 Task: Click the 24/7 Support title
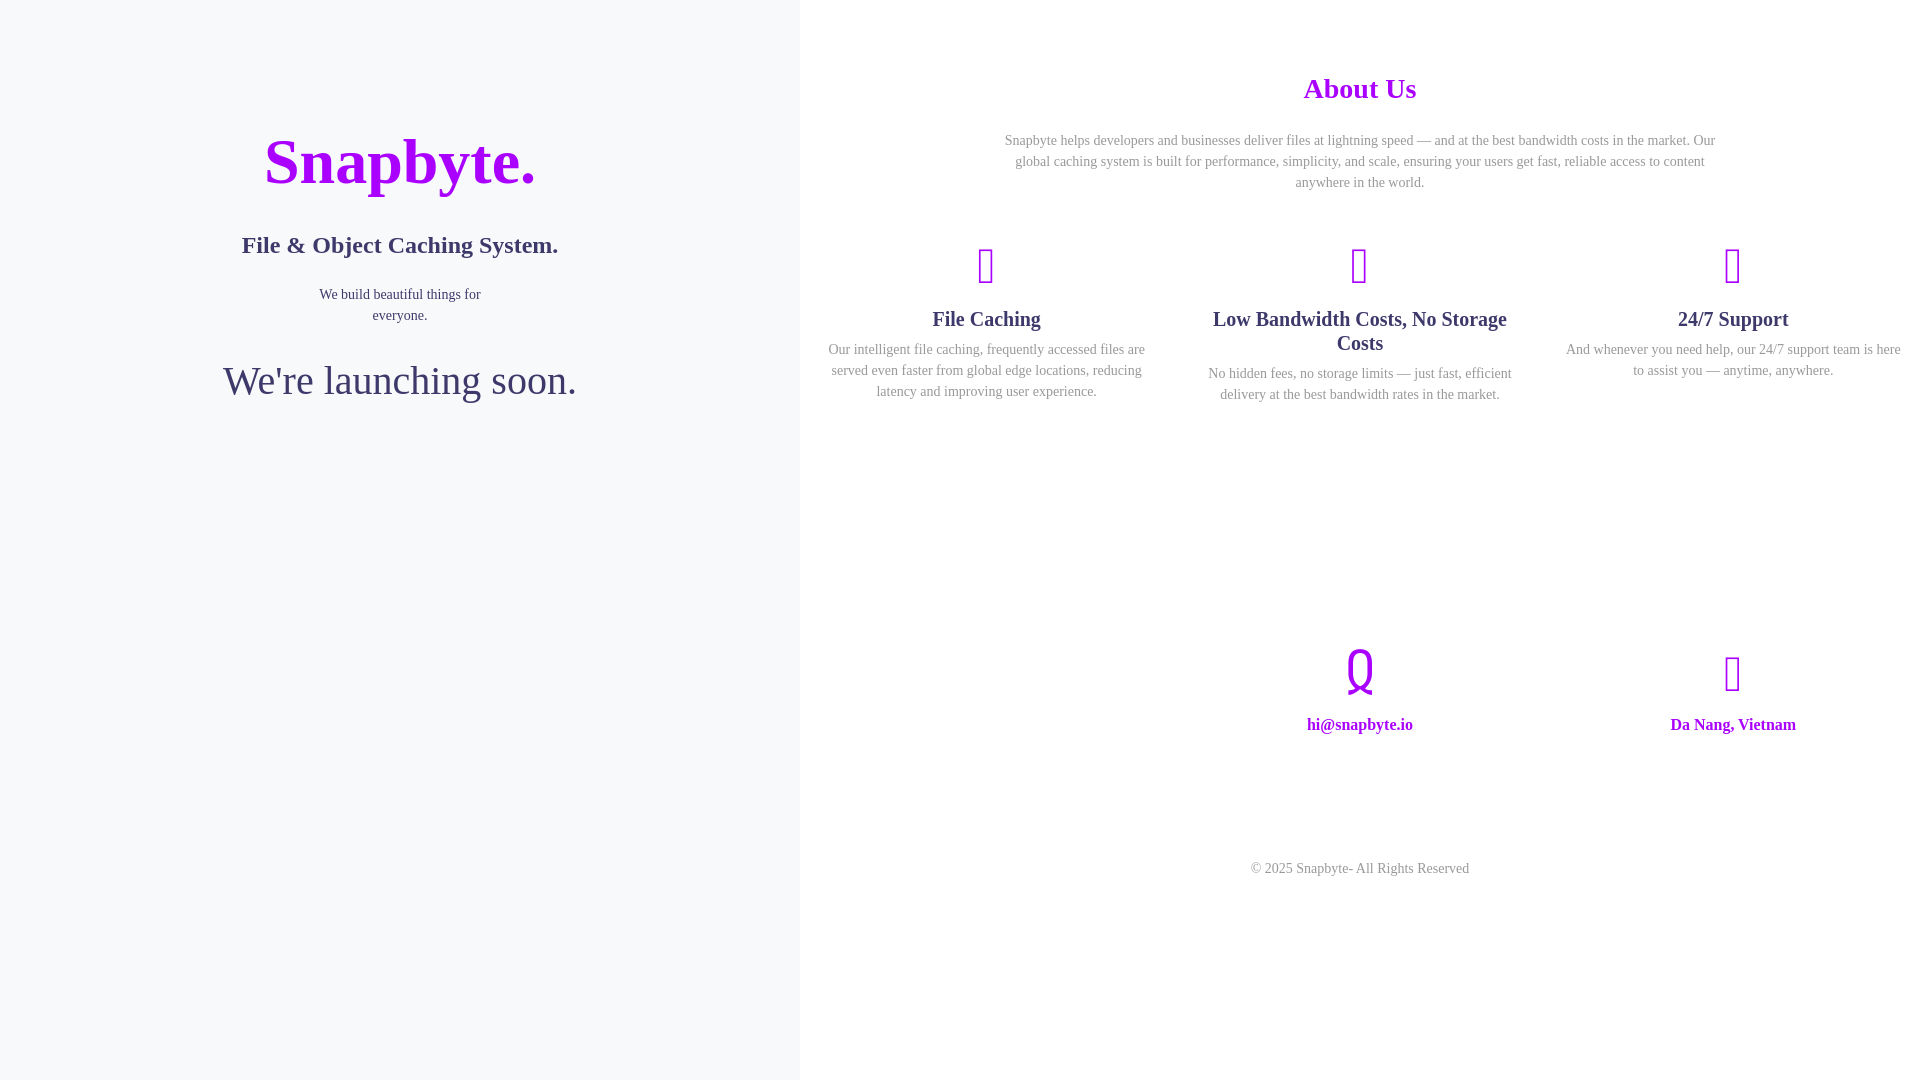[x=1733, y=319]
